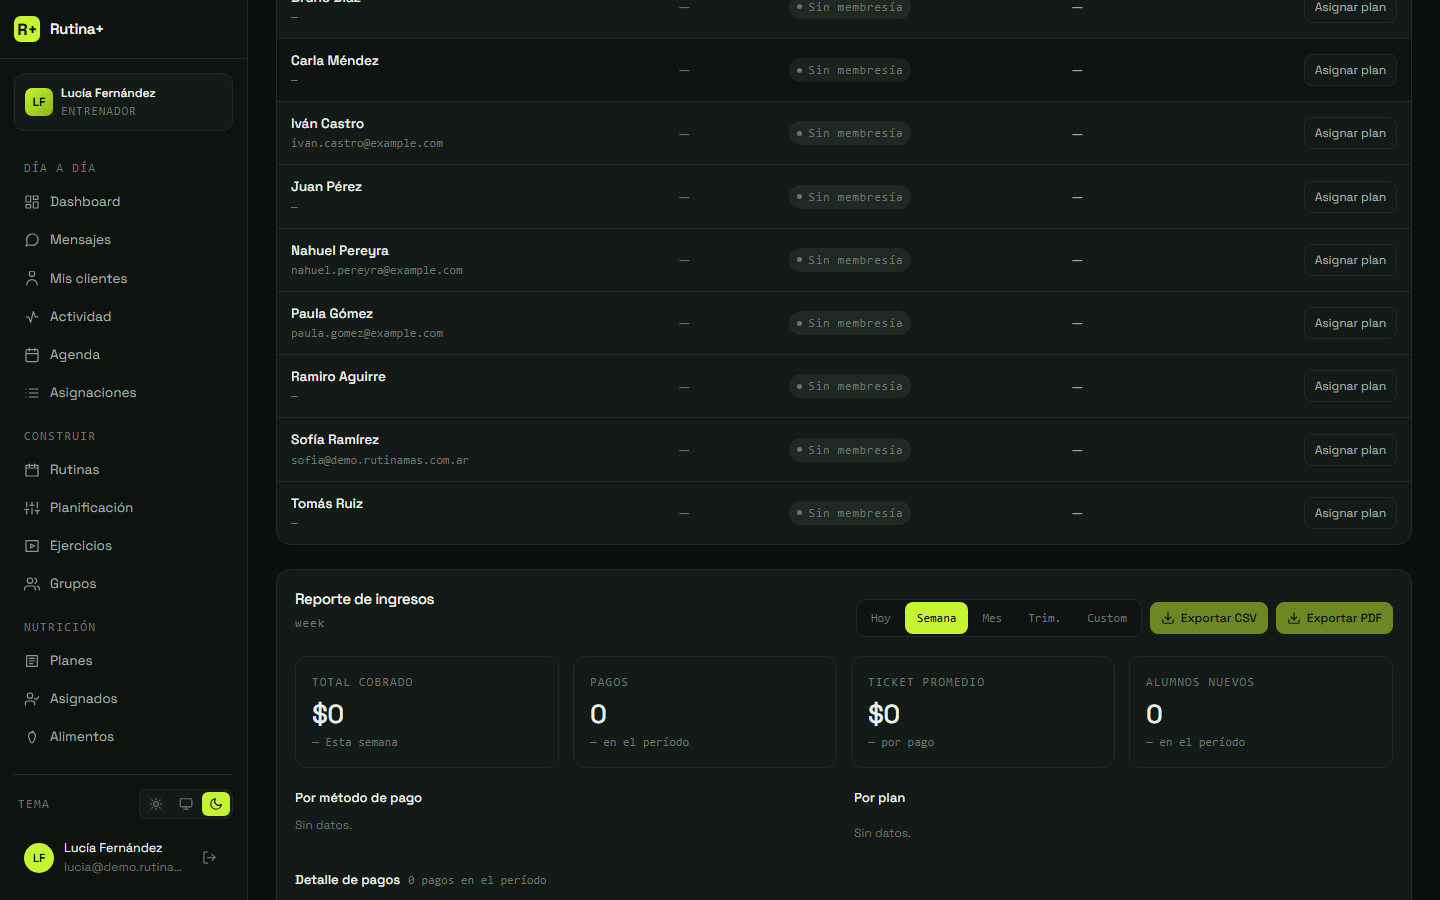The height and width of the screenshot is (900, 1440).
Task: Select the Hoy period filter
Action: (880, 618)
